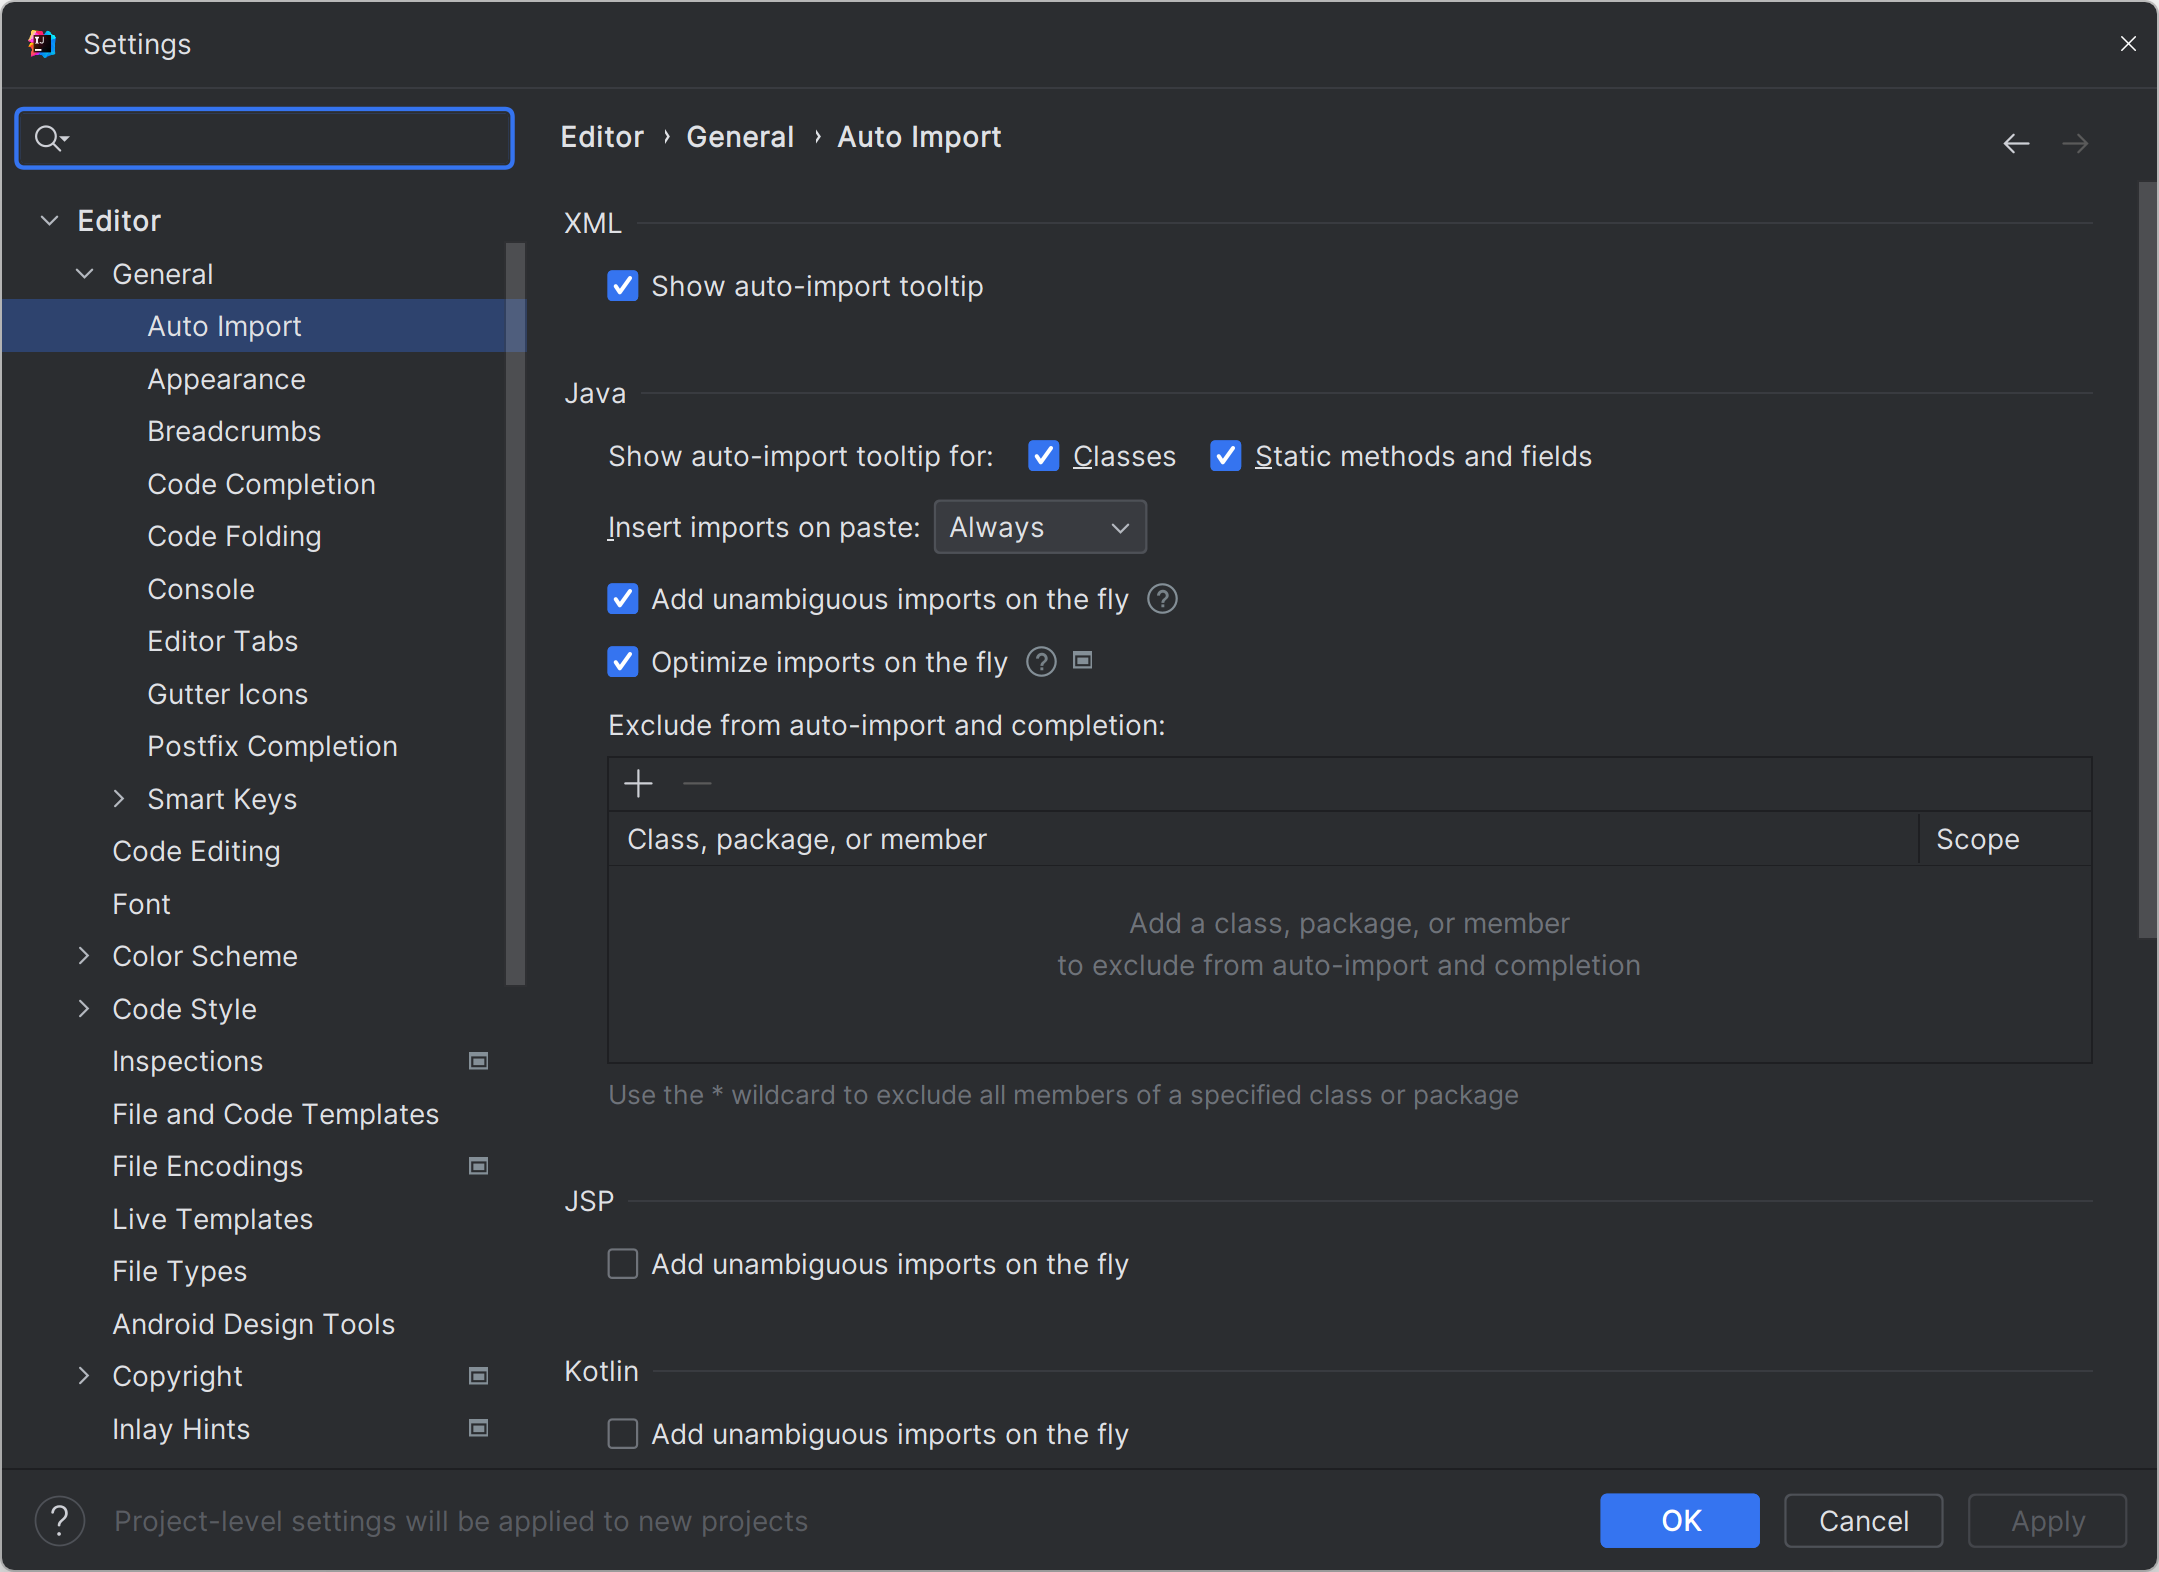This screenshot has width=2159, height=1572.
Task: Toggle the Classes checkbox
Action: (x=1044, y=456)
